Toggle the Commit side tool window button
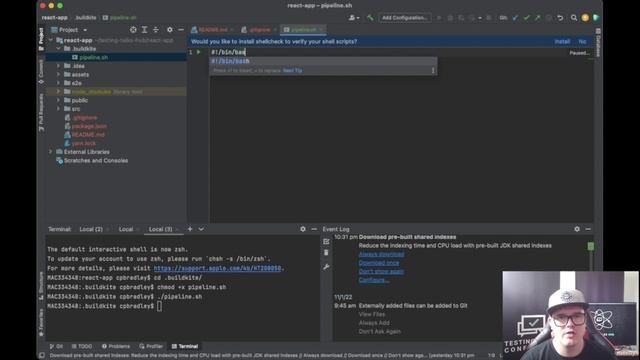Screen dimensions: 640x360 (x=41, y=72)
